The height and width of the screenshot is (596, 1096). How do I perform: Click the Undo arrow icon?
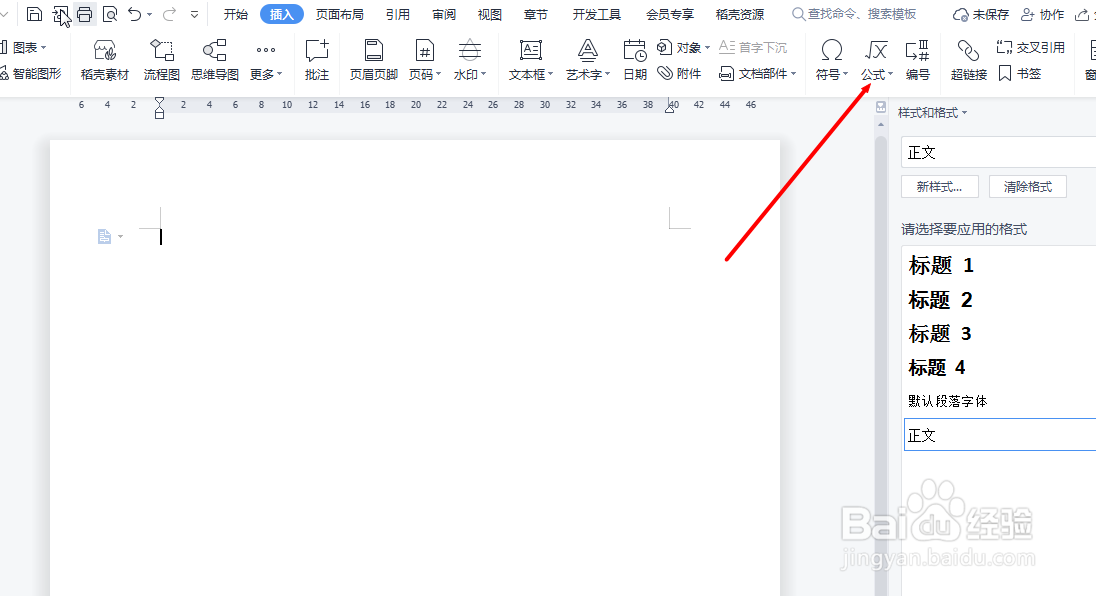point(135,14)
